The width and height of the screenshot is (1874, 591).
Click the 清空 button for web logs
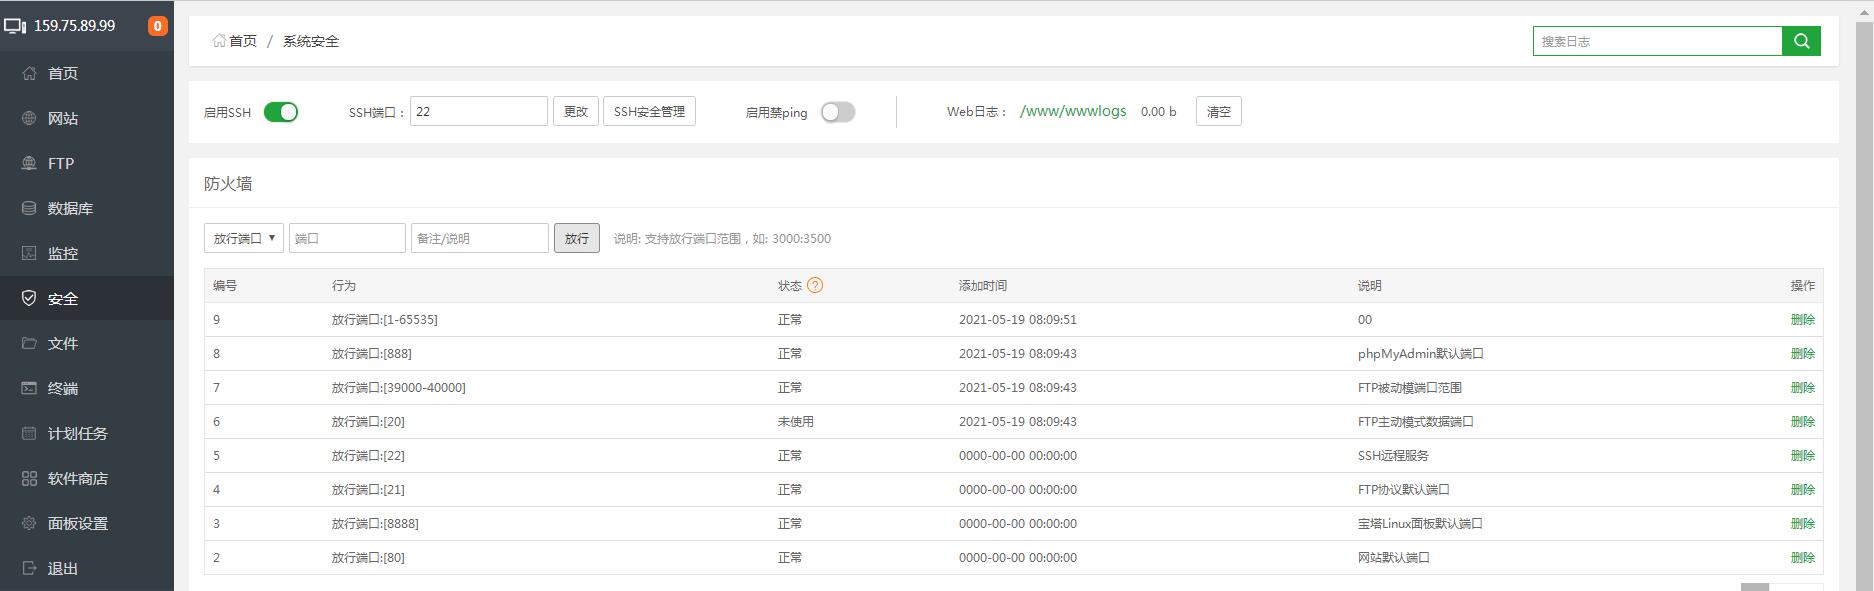point(1218,111)
